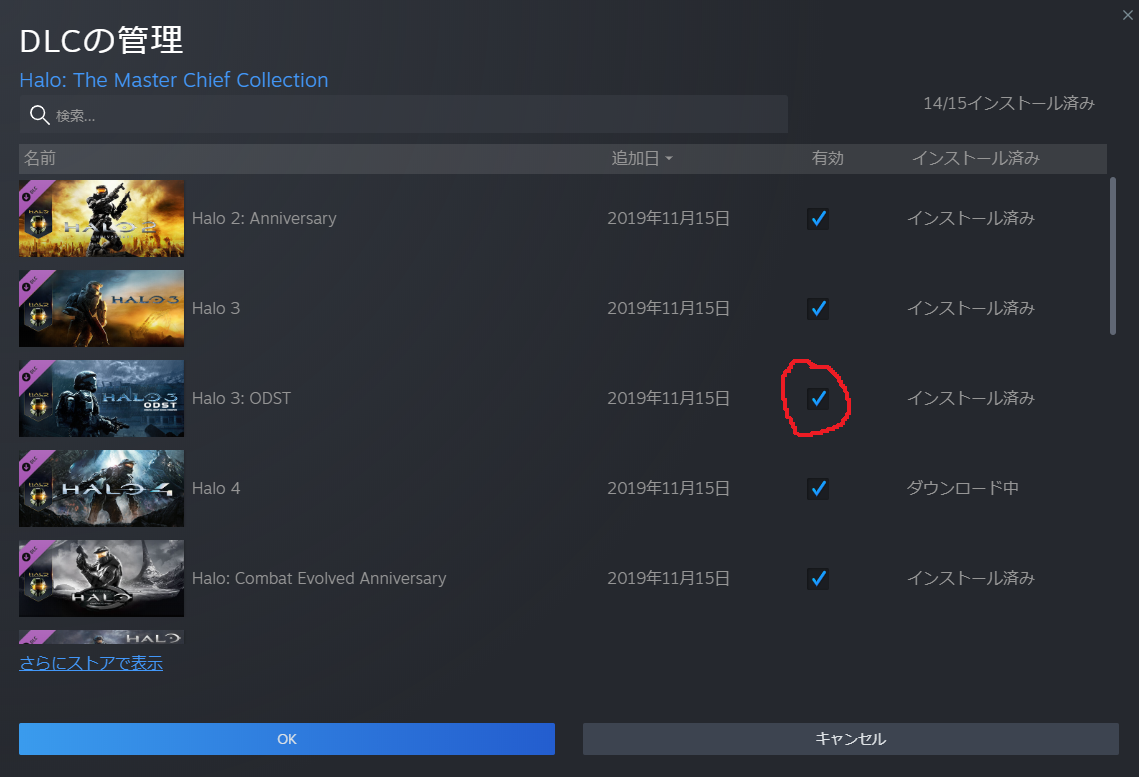Select the Halo 3: ODST name text
This screenshot has height=777, width=1139.
tap(241, 399)
